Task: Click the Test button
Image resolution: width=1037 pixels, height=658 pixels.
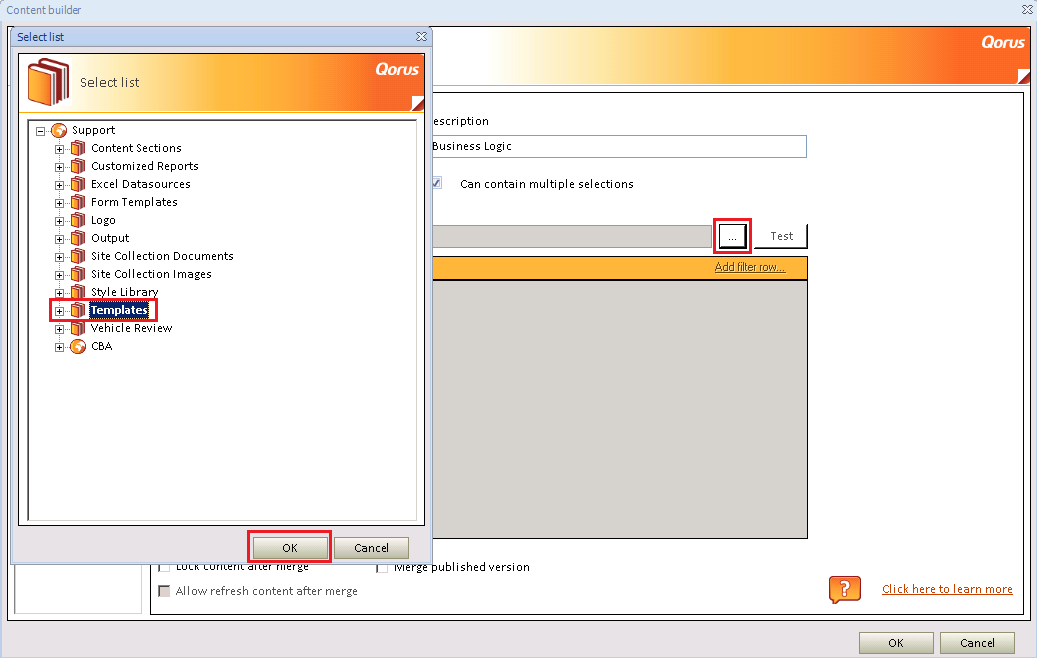Action: 781,236
